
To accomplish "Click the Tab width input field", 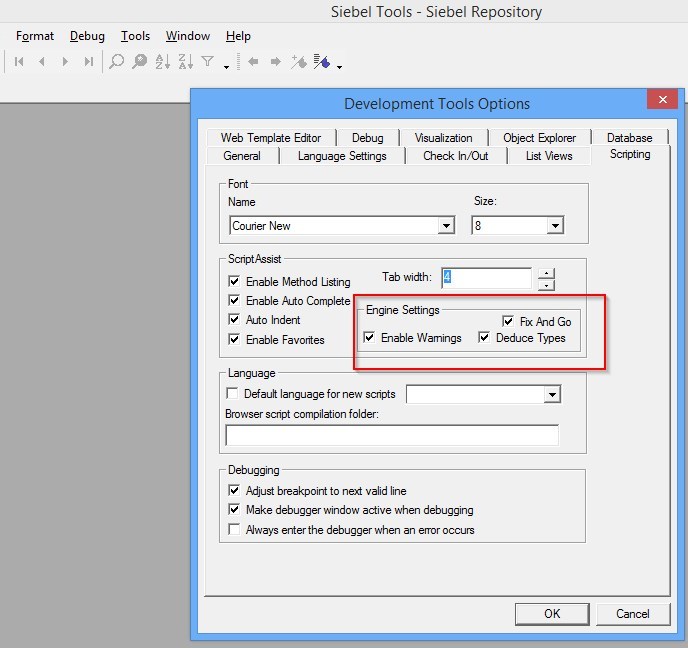I will coord(486,278).
